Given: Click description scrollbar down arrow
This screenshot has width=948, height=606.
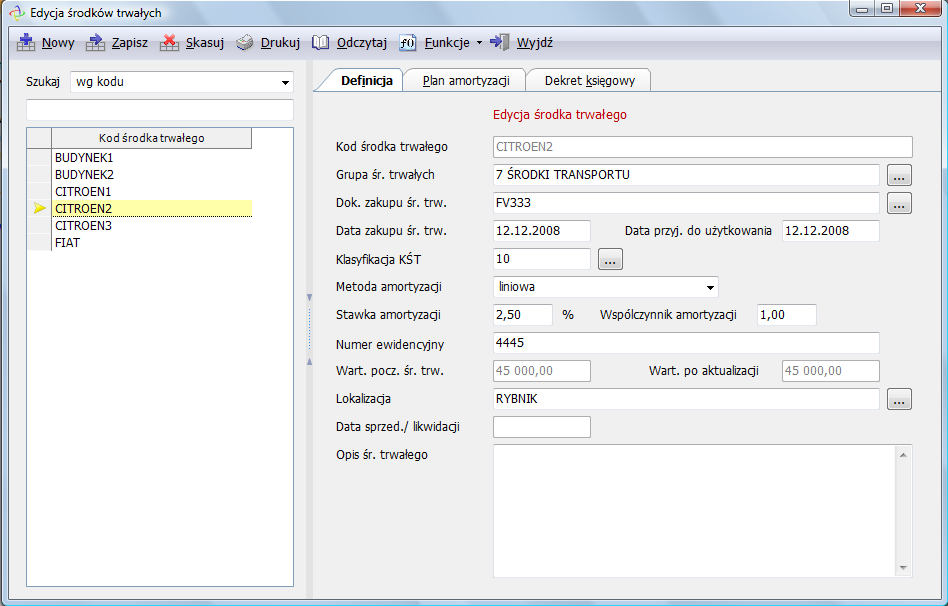Looking at the screenshot, I should pos(903,567).
